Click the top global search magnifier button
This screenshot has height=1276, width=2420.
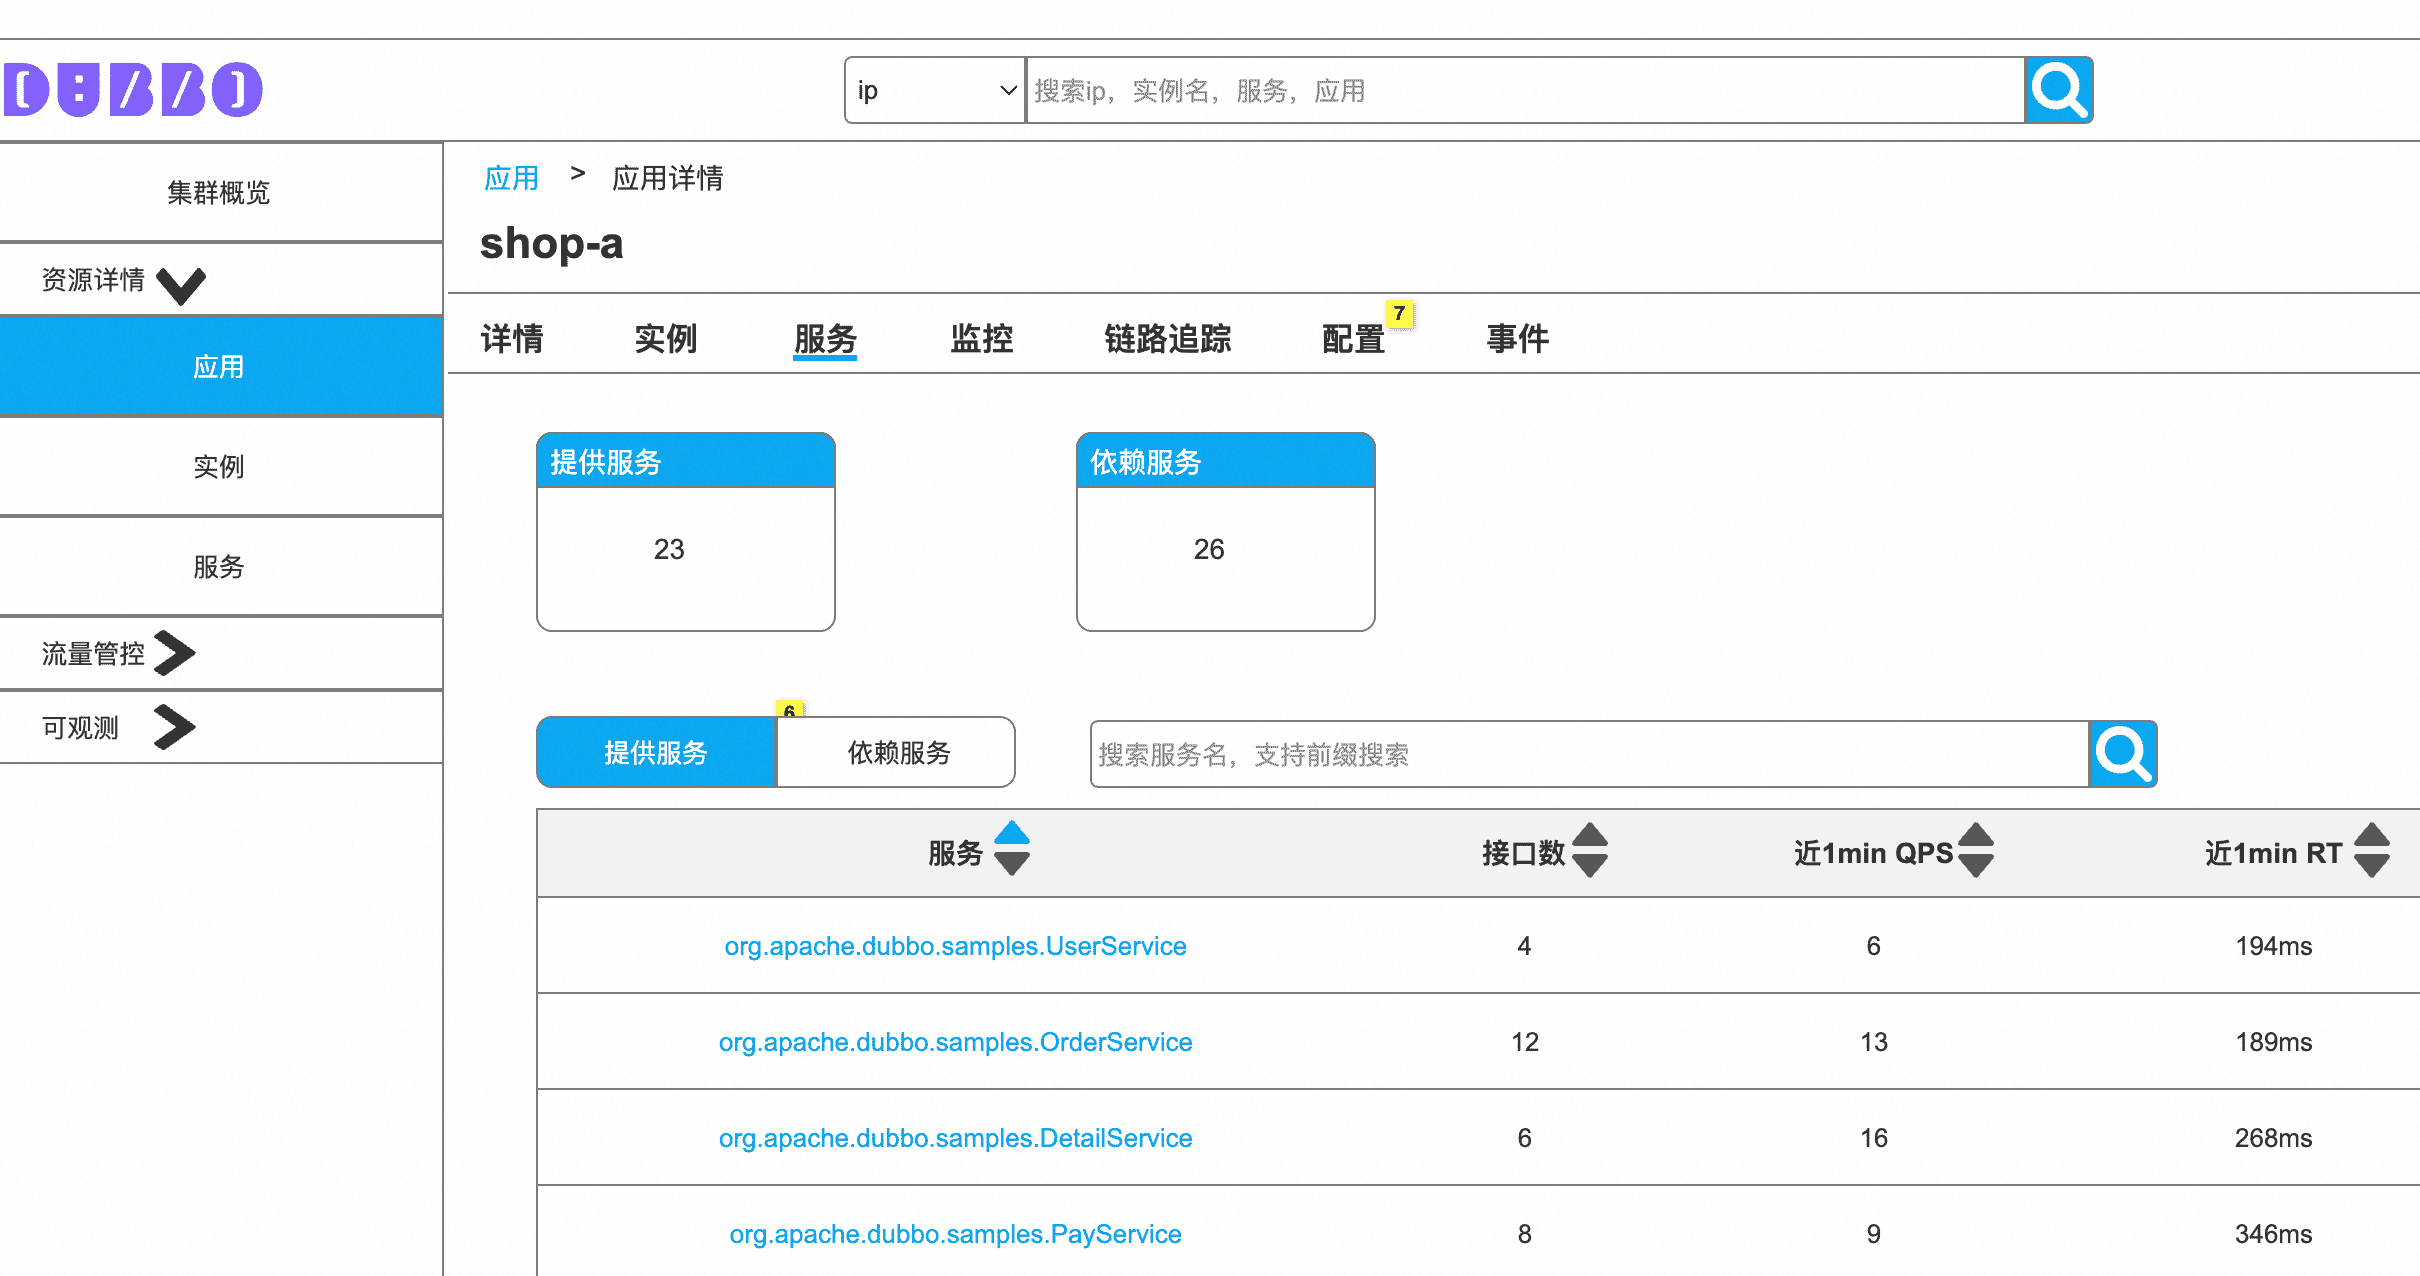[x=2058, y=90]
